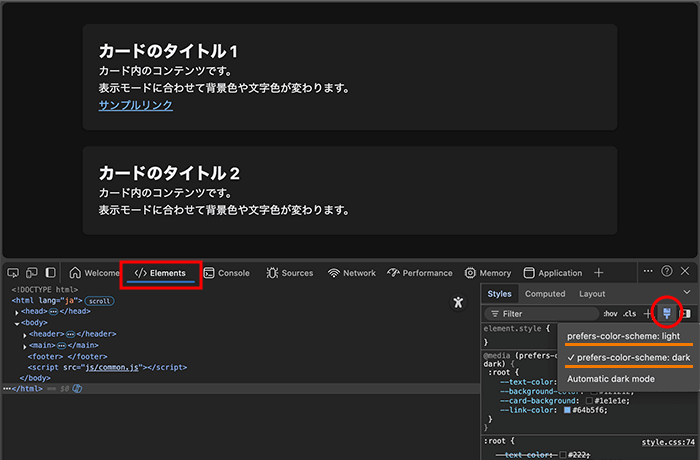Viewport: 700px width, 460px height.
Task: Select the closing </body> tag row
Action: 35,378
